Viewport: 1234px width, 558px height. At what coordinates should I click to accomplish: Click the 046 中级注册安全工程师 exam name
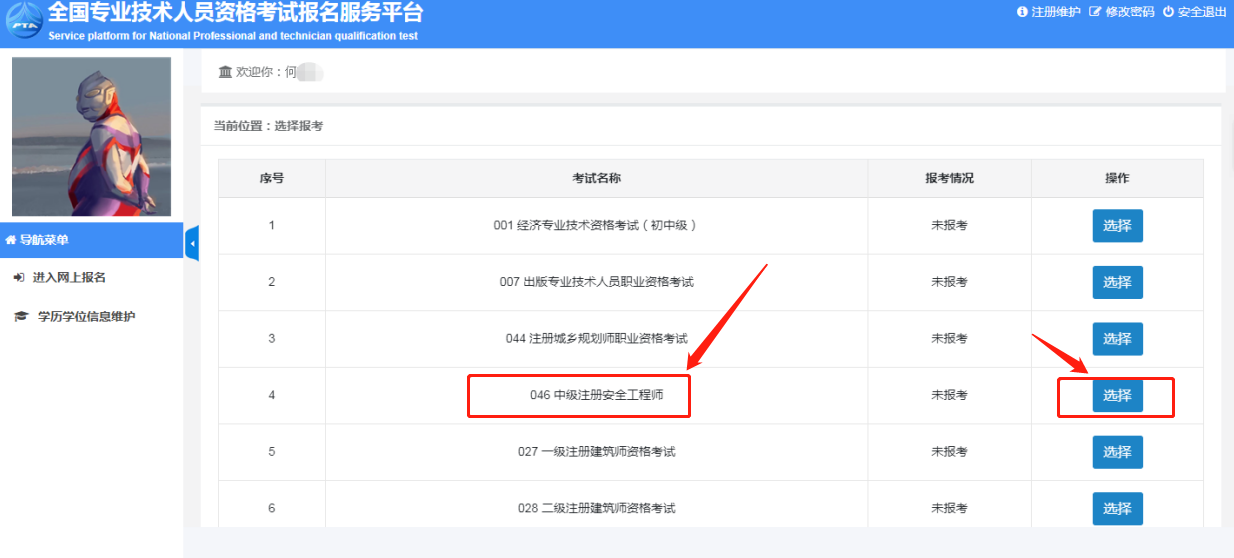point(596,395)
